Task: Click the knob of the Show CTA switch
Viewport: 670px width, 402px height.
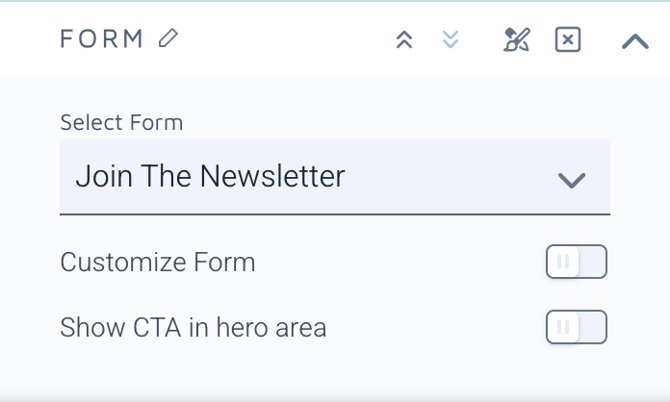Action: pyautogui.click(x=563, y=327)
